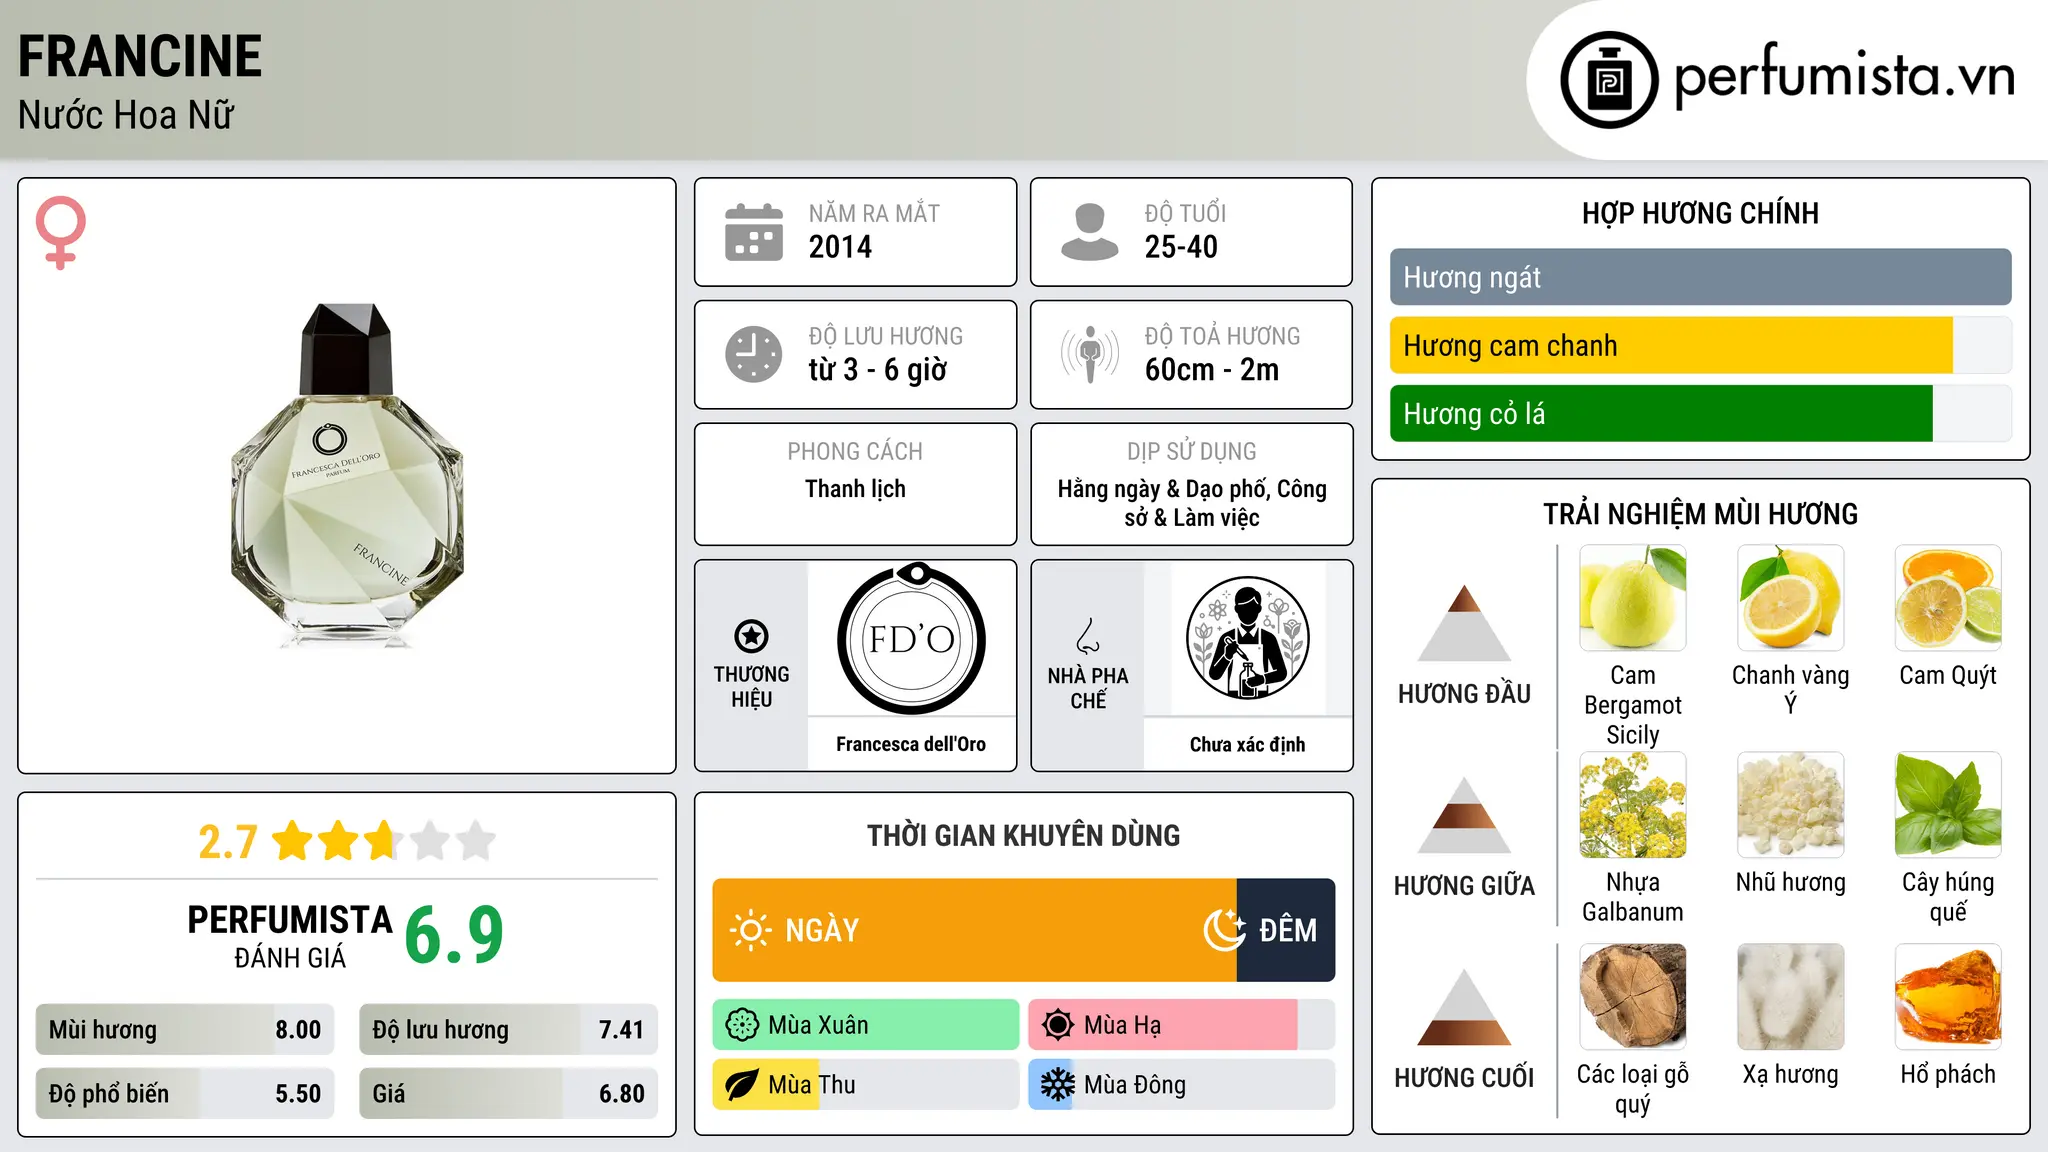
Task: Click the green Hương cỏ lá bar
Action: [x=1661, y=413]
